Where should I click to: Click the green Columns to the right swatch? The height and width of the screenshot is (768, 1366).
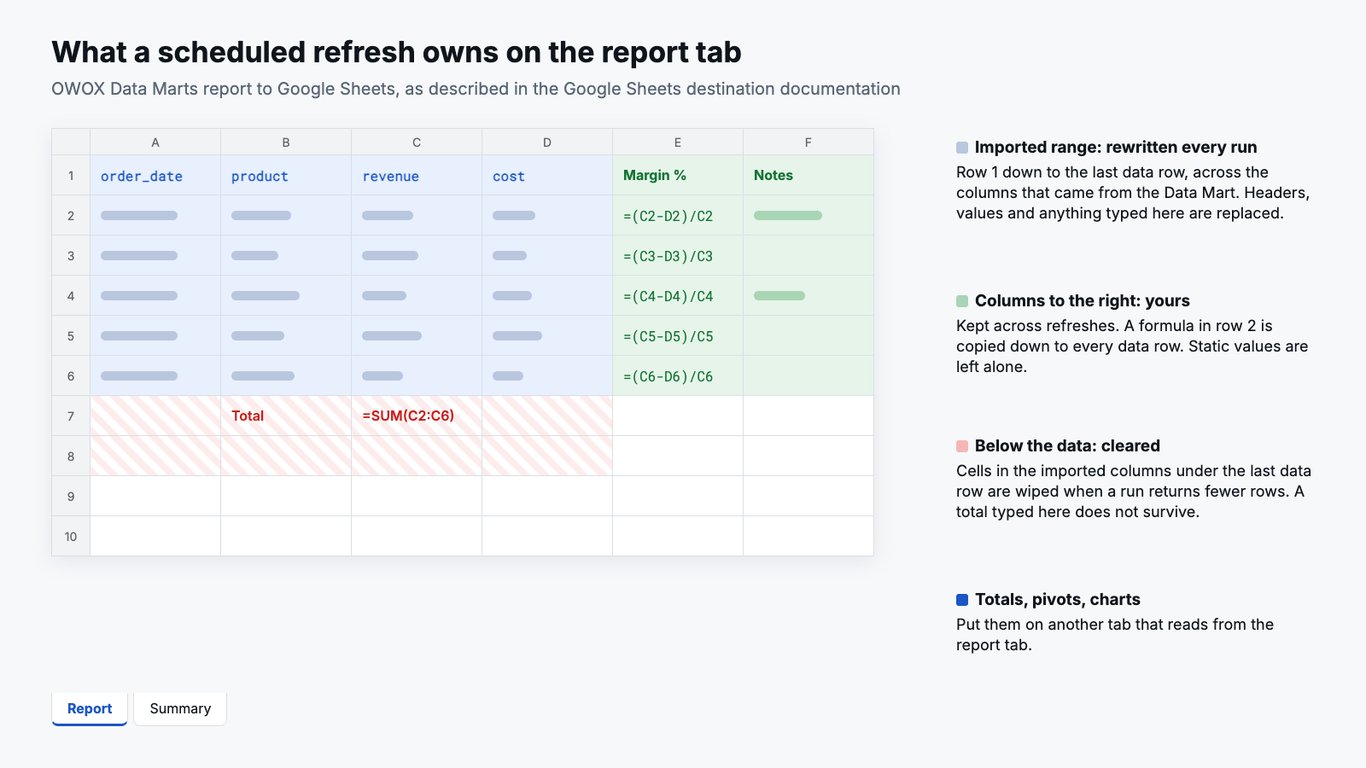pos(962,301)
